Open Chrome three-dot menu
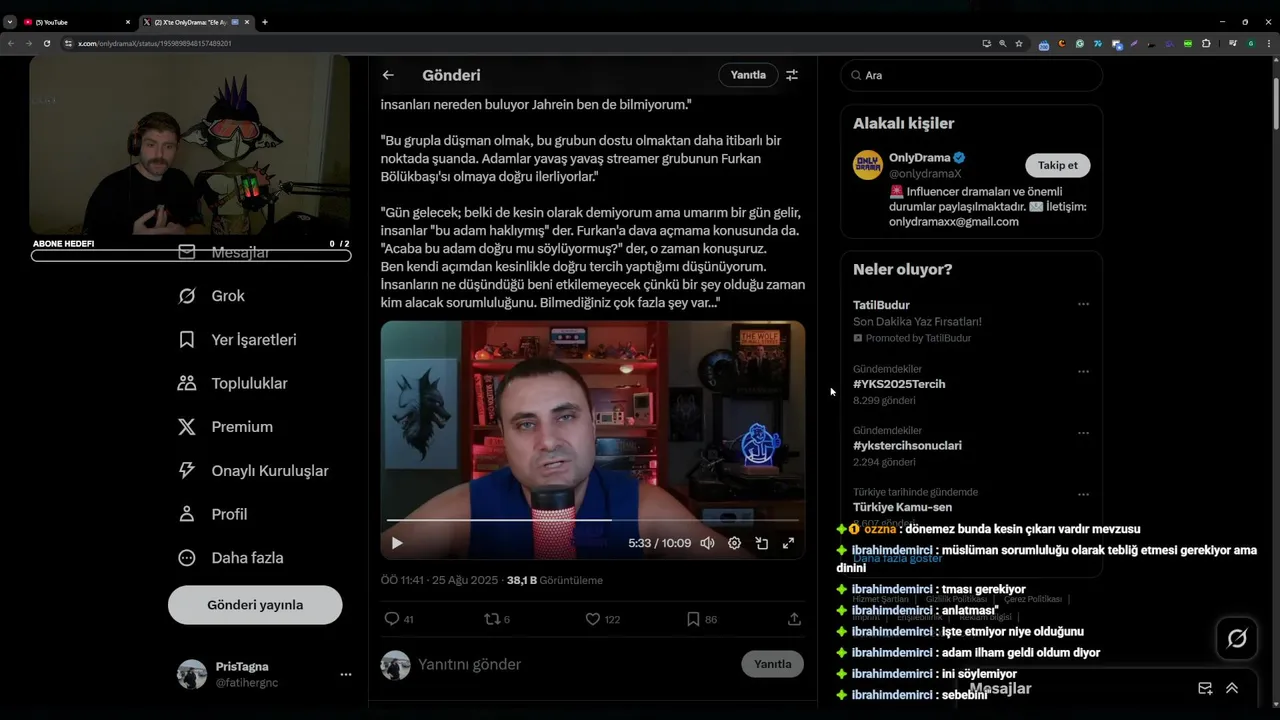The width and height of the screenshot is (1280, 720). 1268,43
